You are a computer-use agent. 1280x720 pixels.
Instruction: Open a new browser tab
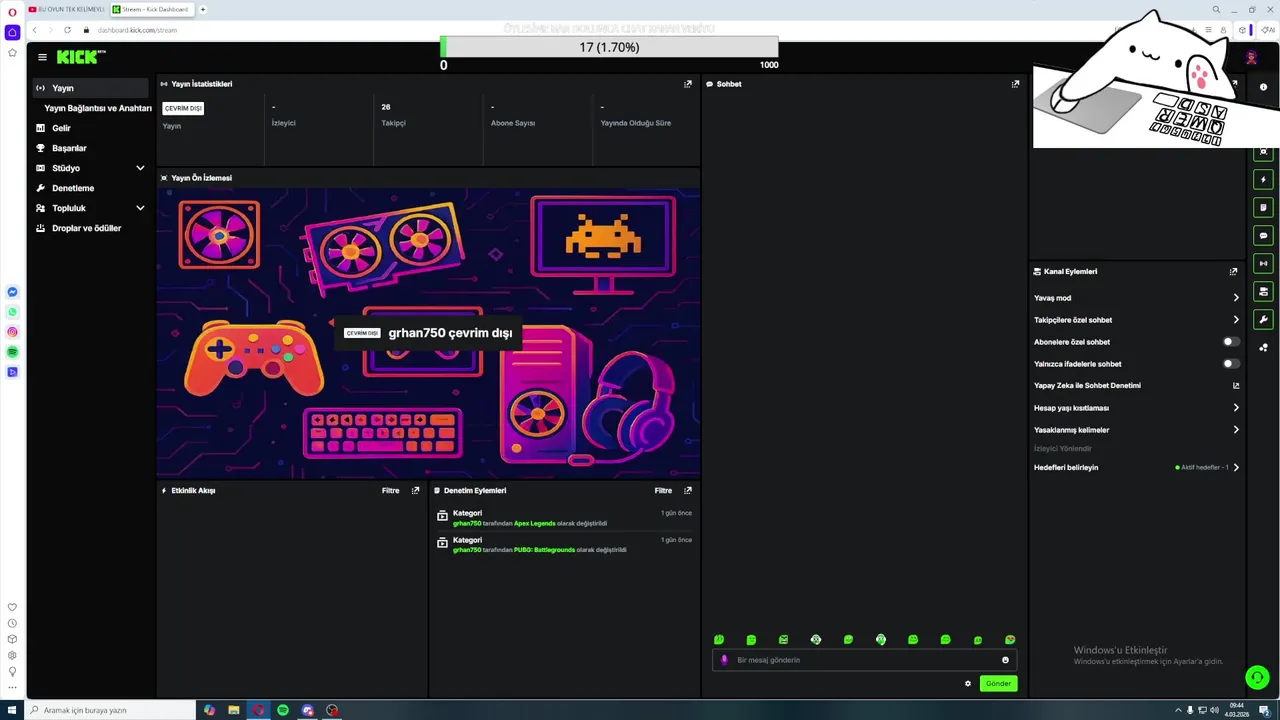pos(203,9)
